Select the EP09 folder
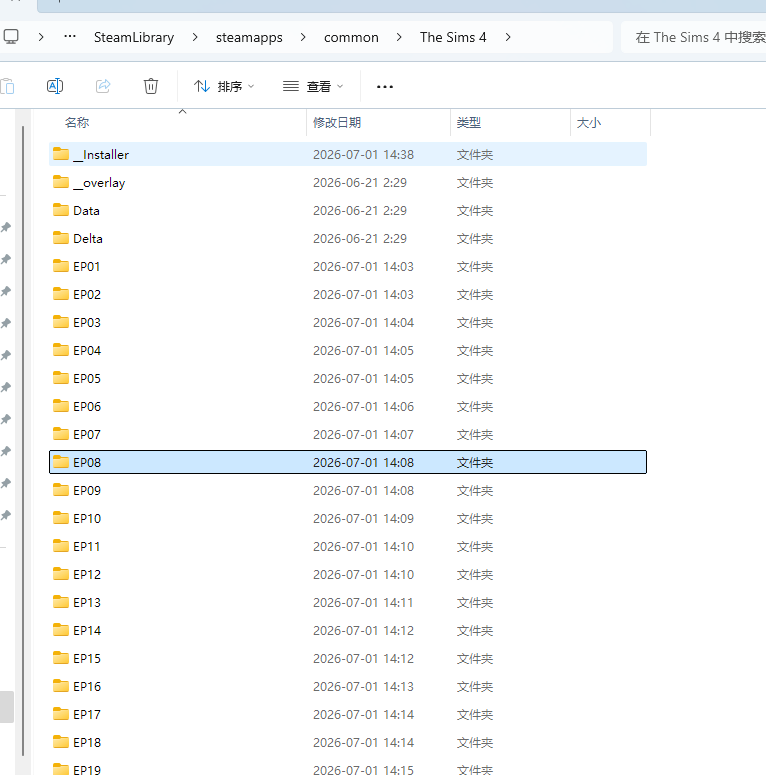 [x=348, y=490]
